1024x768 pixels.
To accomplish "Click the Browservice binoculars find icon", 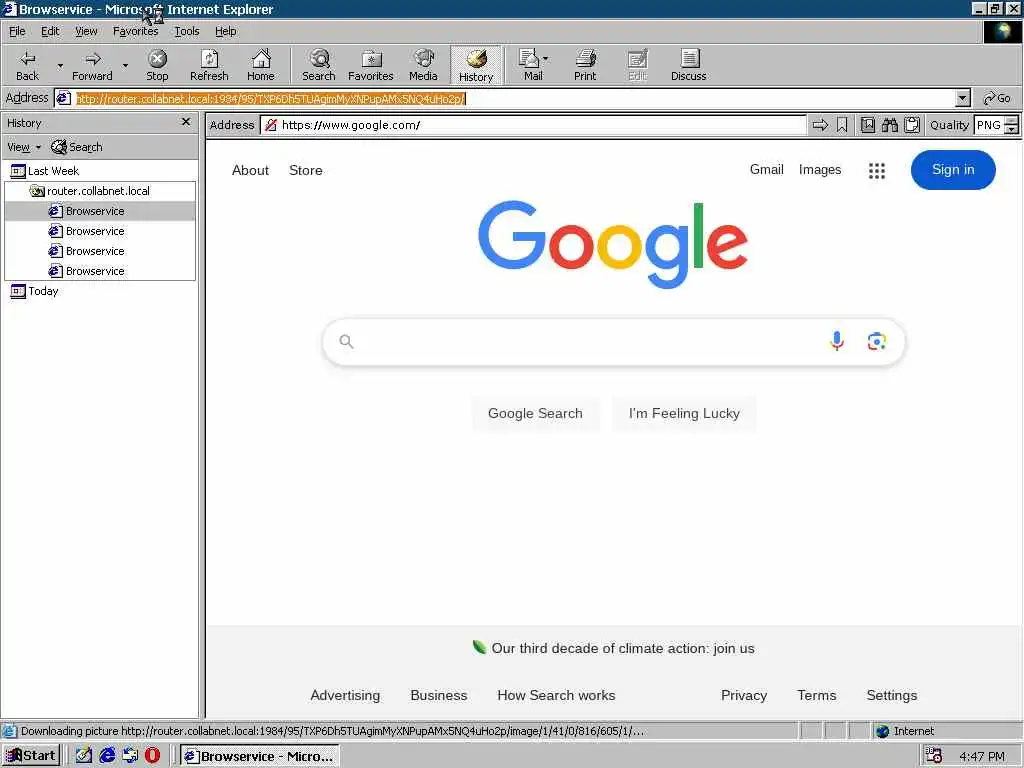I will click(889, 125).
